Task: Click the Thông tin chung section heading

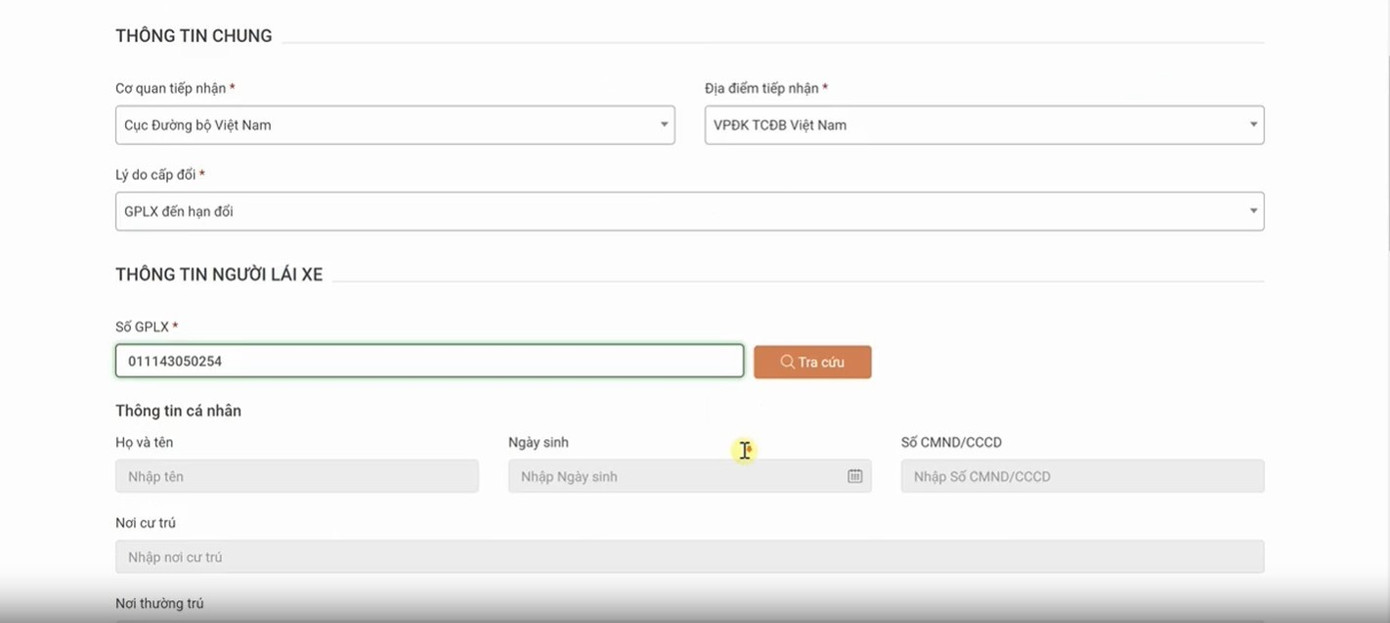Action: click(194, 36)
